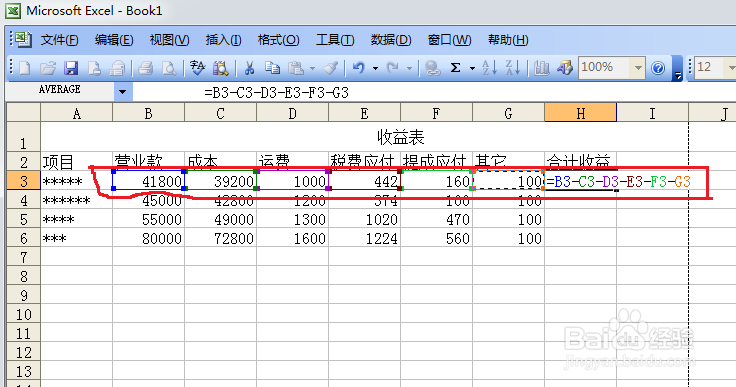Click the AVERAGE name box
Image resolution: width=736 pixels, height=387 pixels.
pos(60,92)
